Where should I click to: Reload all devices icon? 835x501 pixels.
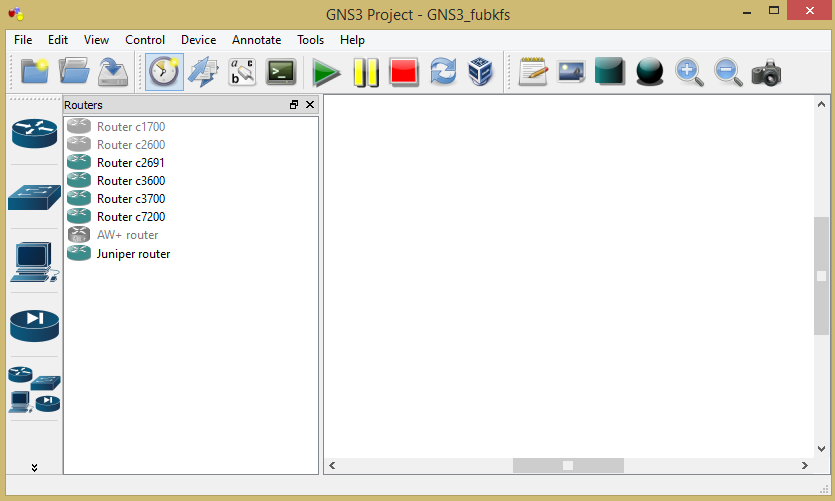point(443,72)
